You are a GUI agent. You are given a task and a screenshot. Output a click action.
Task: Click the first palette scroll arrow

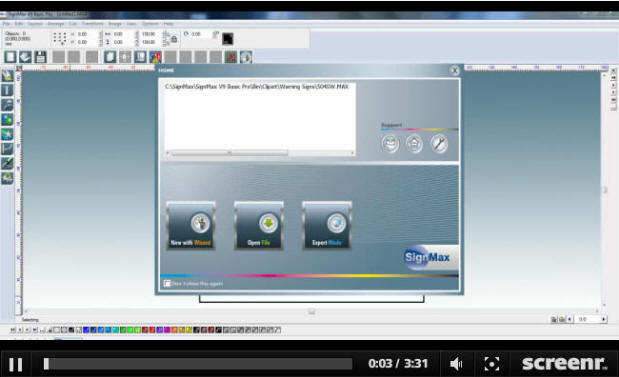(x=13, y=330)
